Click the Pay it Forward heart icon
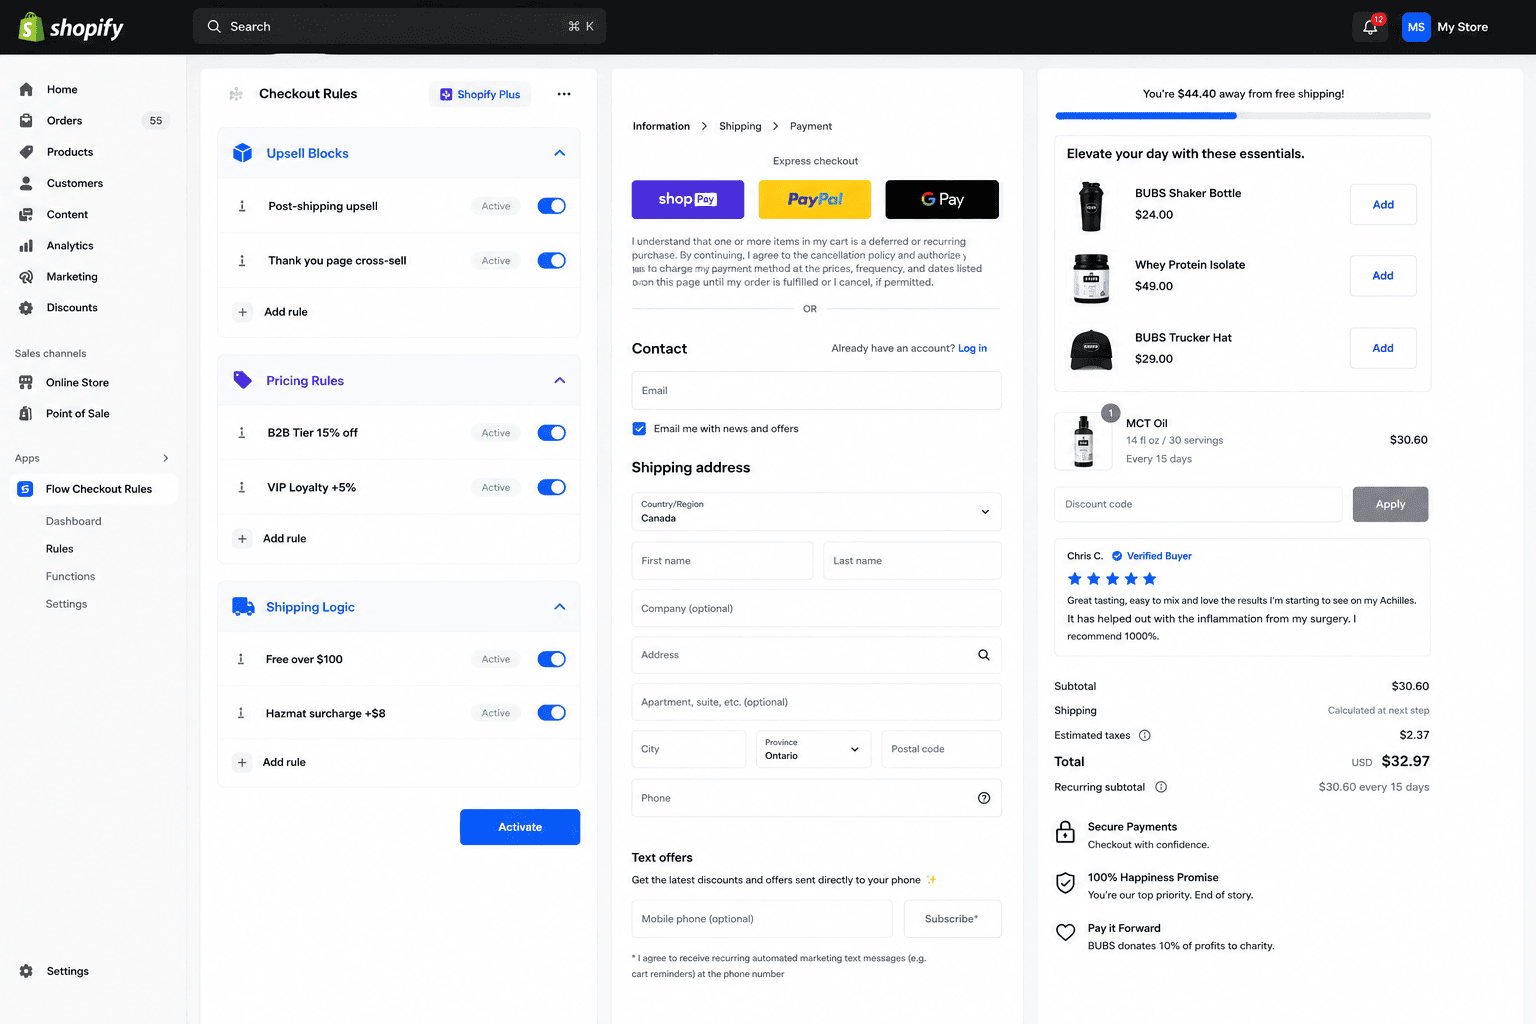Image resolution: width=1536 pixels, height=1024 pixels. click(x=1066, y=932)
